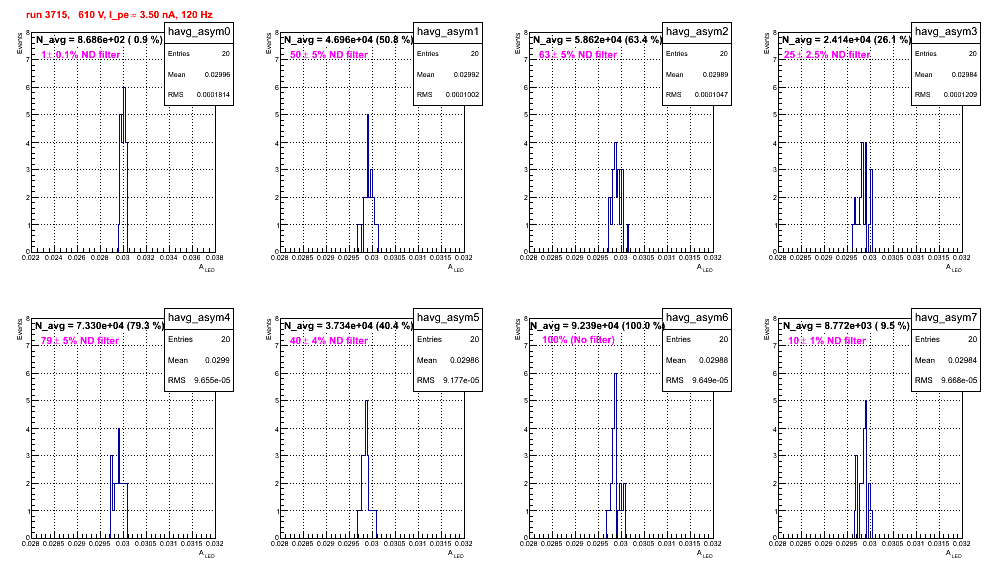996x572 pixels.
Task: Click the N_avg = 7.330e+04 label
Action: pos(99,326)
